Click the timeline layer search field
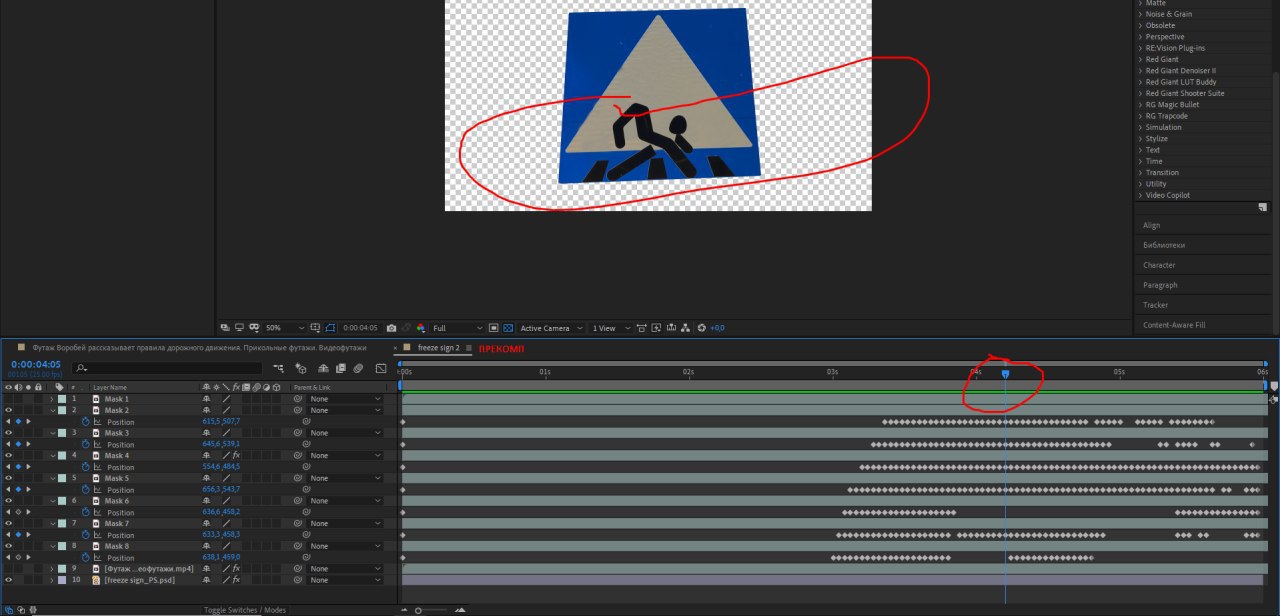The height and width of the screenshot is (616, 1280). coord(165,368)
